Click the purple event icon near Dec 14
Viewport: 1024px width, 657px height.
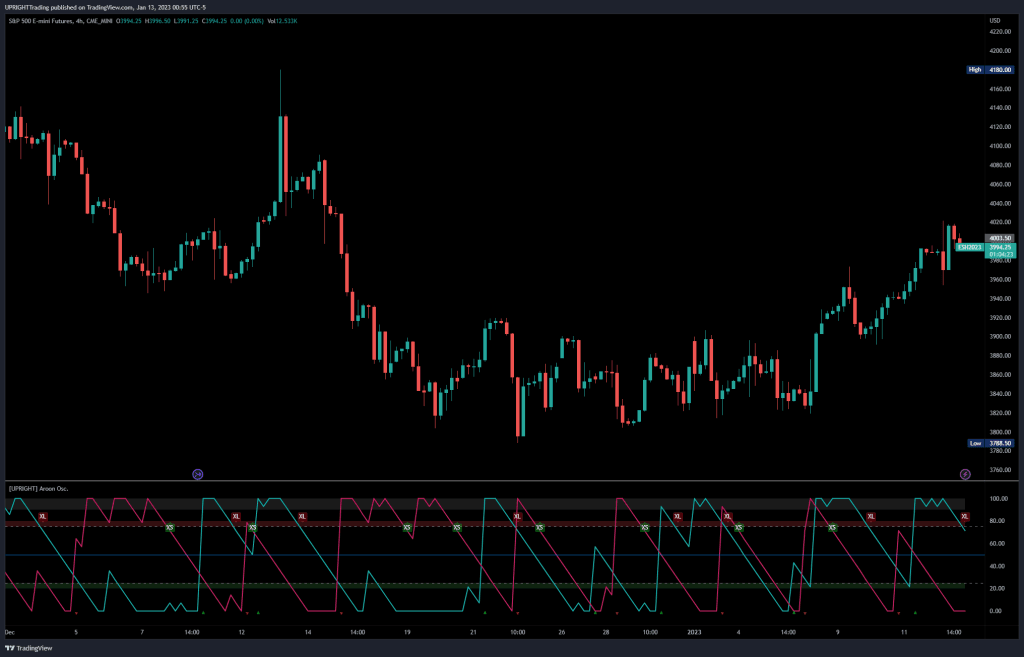tap(198, 473)
